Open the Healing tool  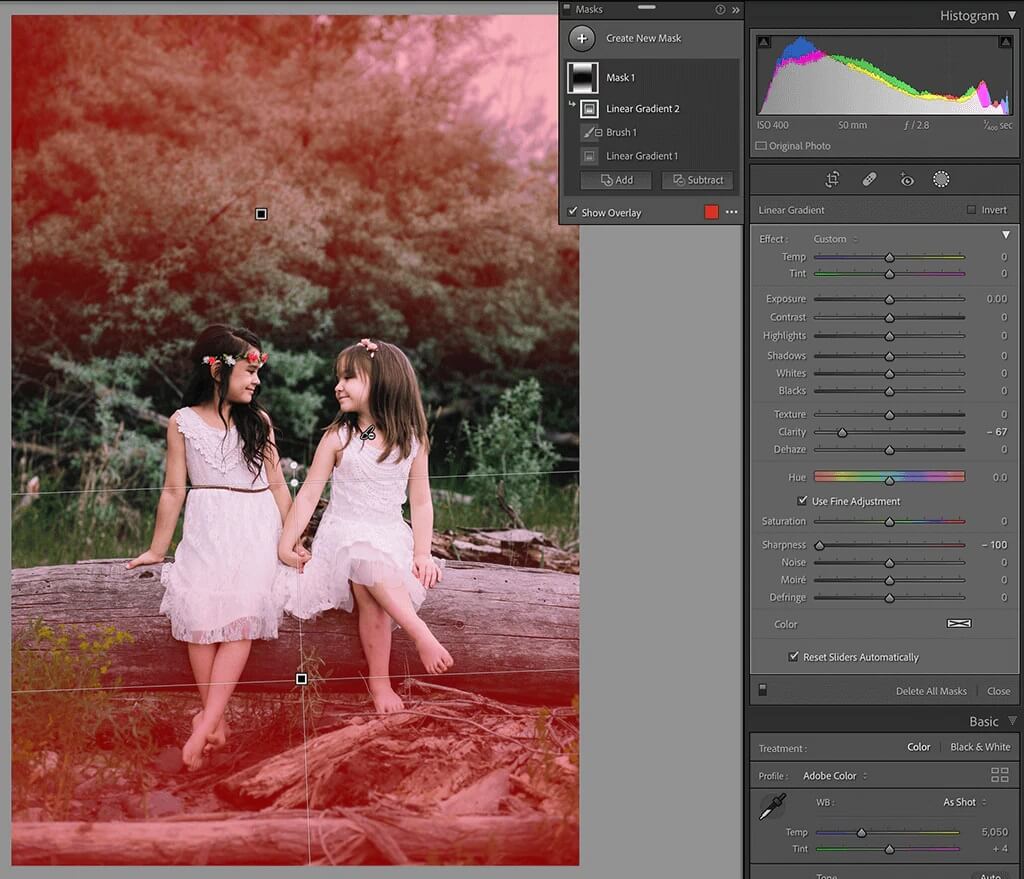pyautogui.click(x=868, y=179)
